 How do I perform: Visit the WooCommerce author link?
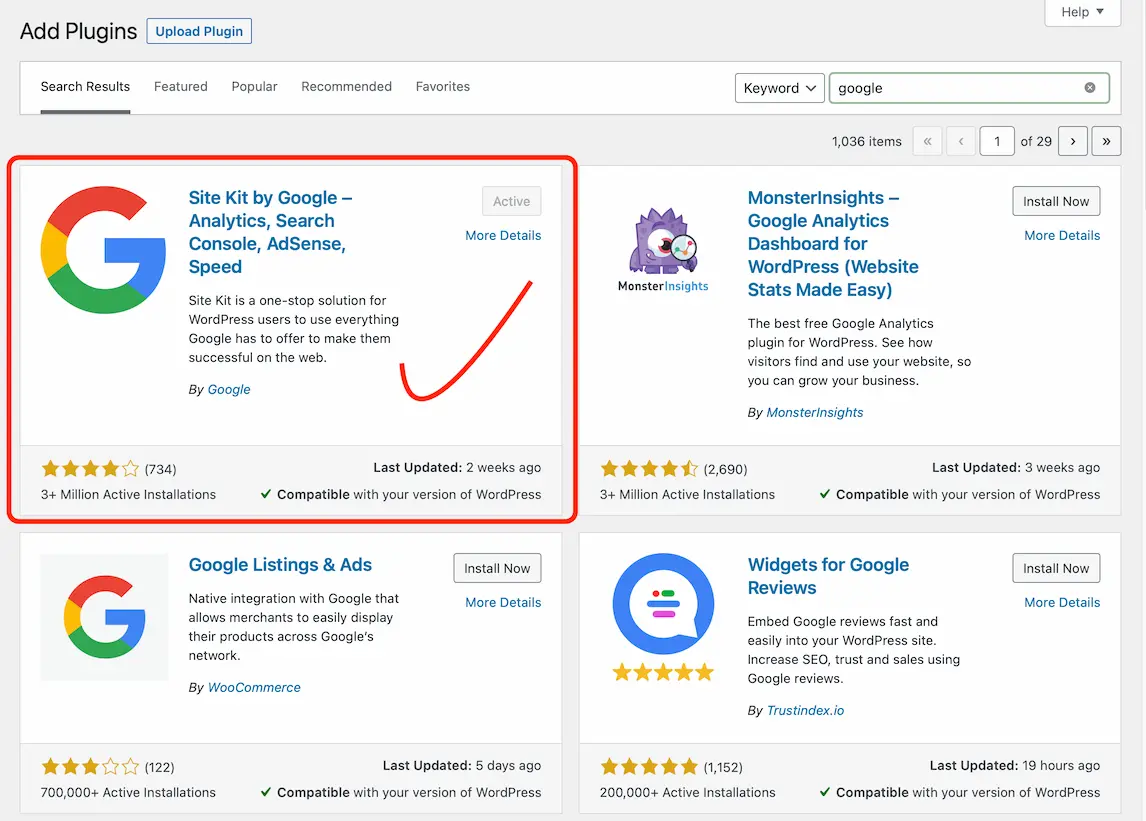pyautogui.click(x=255, y=687)
